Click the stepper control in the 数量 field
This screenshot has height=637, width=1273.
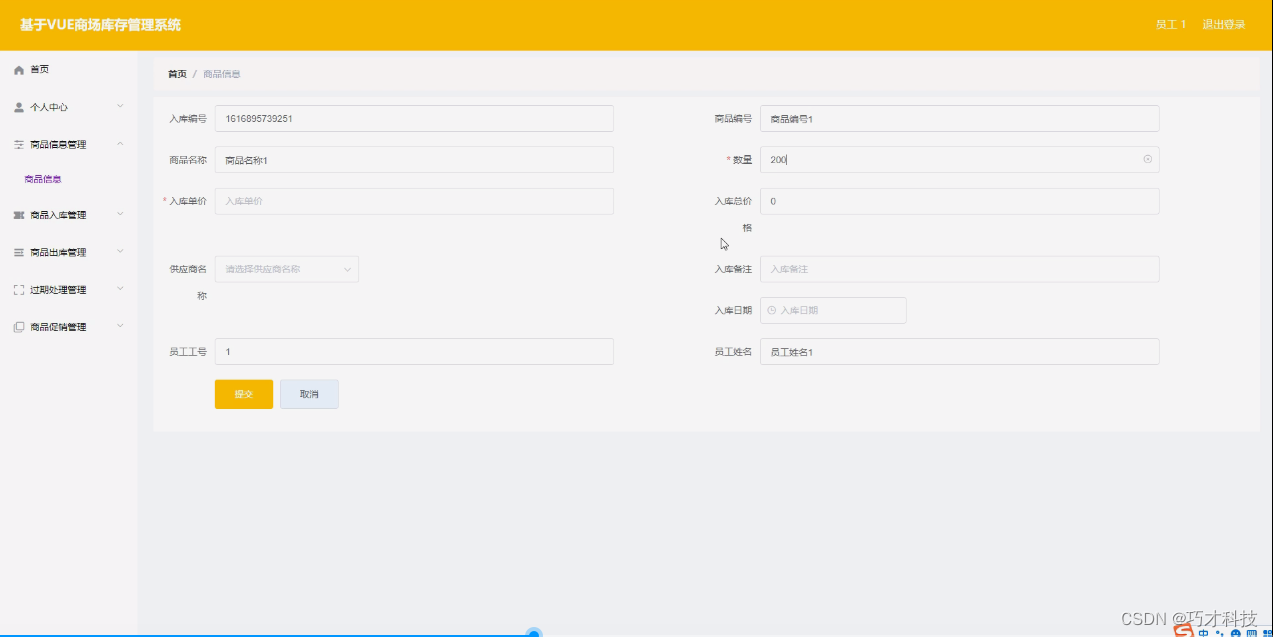[1146, 159]
